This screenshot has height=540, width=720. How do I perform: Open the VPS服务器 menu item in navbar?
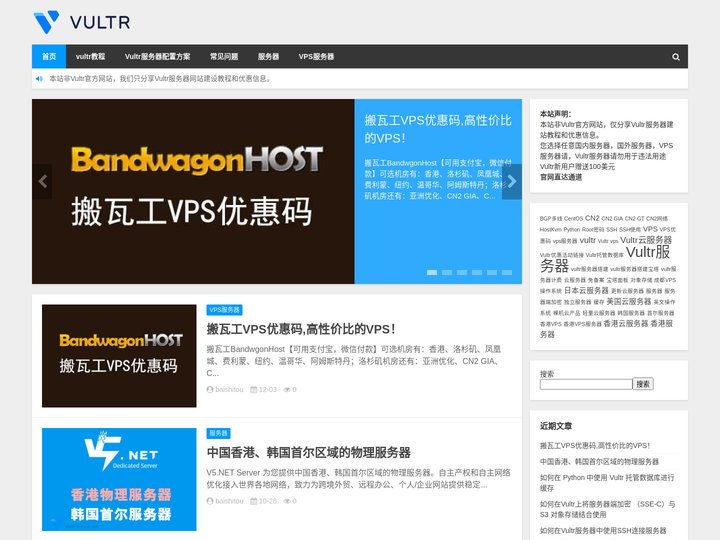[316, 56]
